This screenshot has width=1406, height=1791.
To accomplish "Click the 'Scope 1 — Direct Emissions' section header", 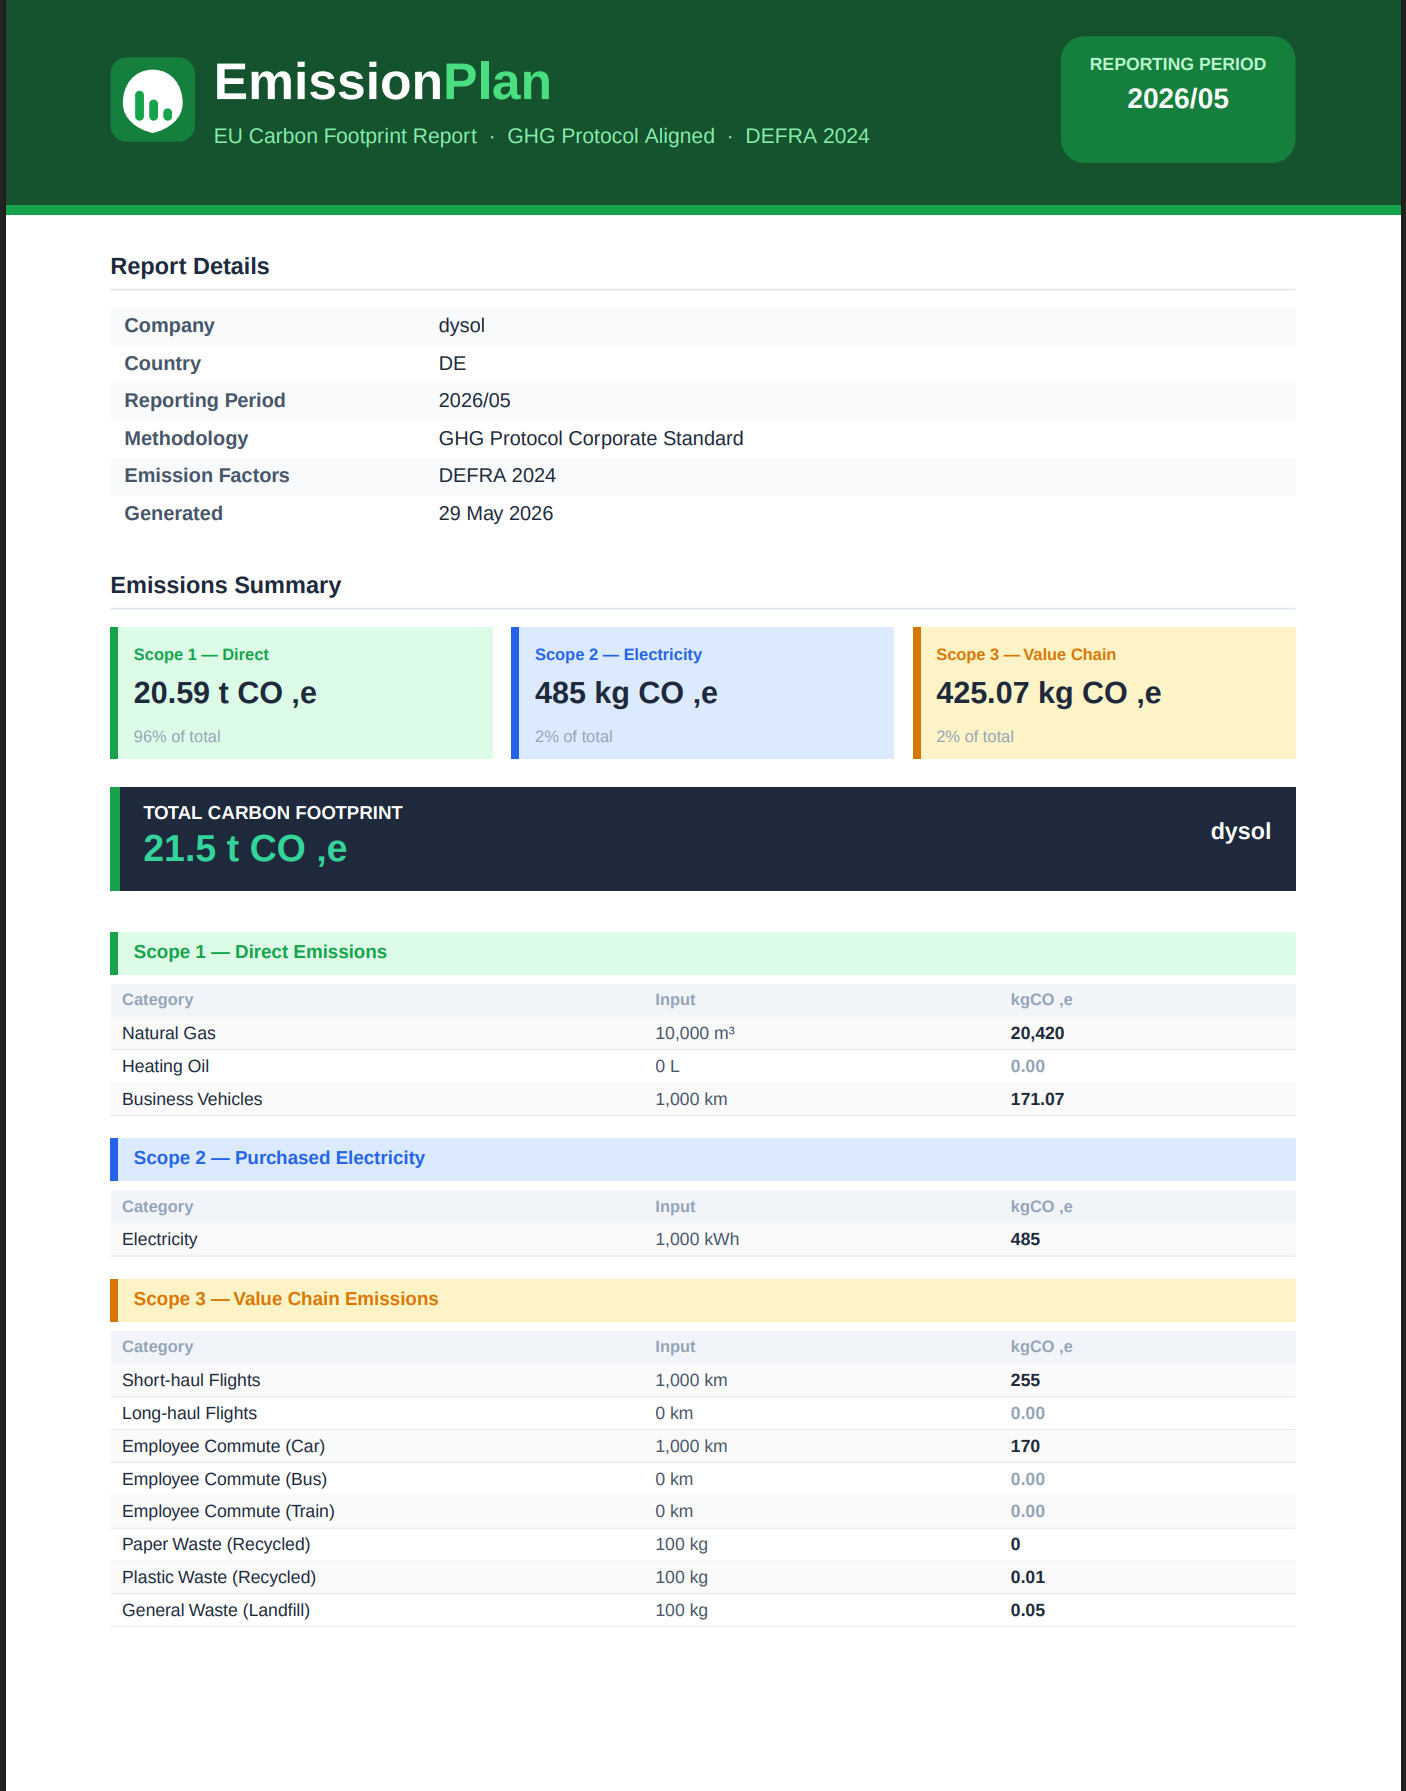I will tap(703, 953).
